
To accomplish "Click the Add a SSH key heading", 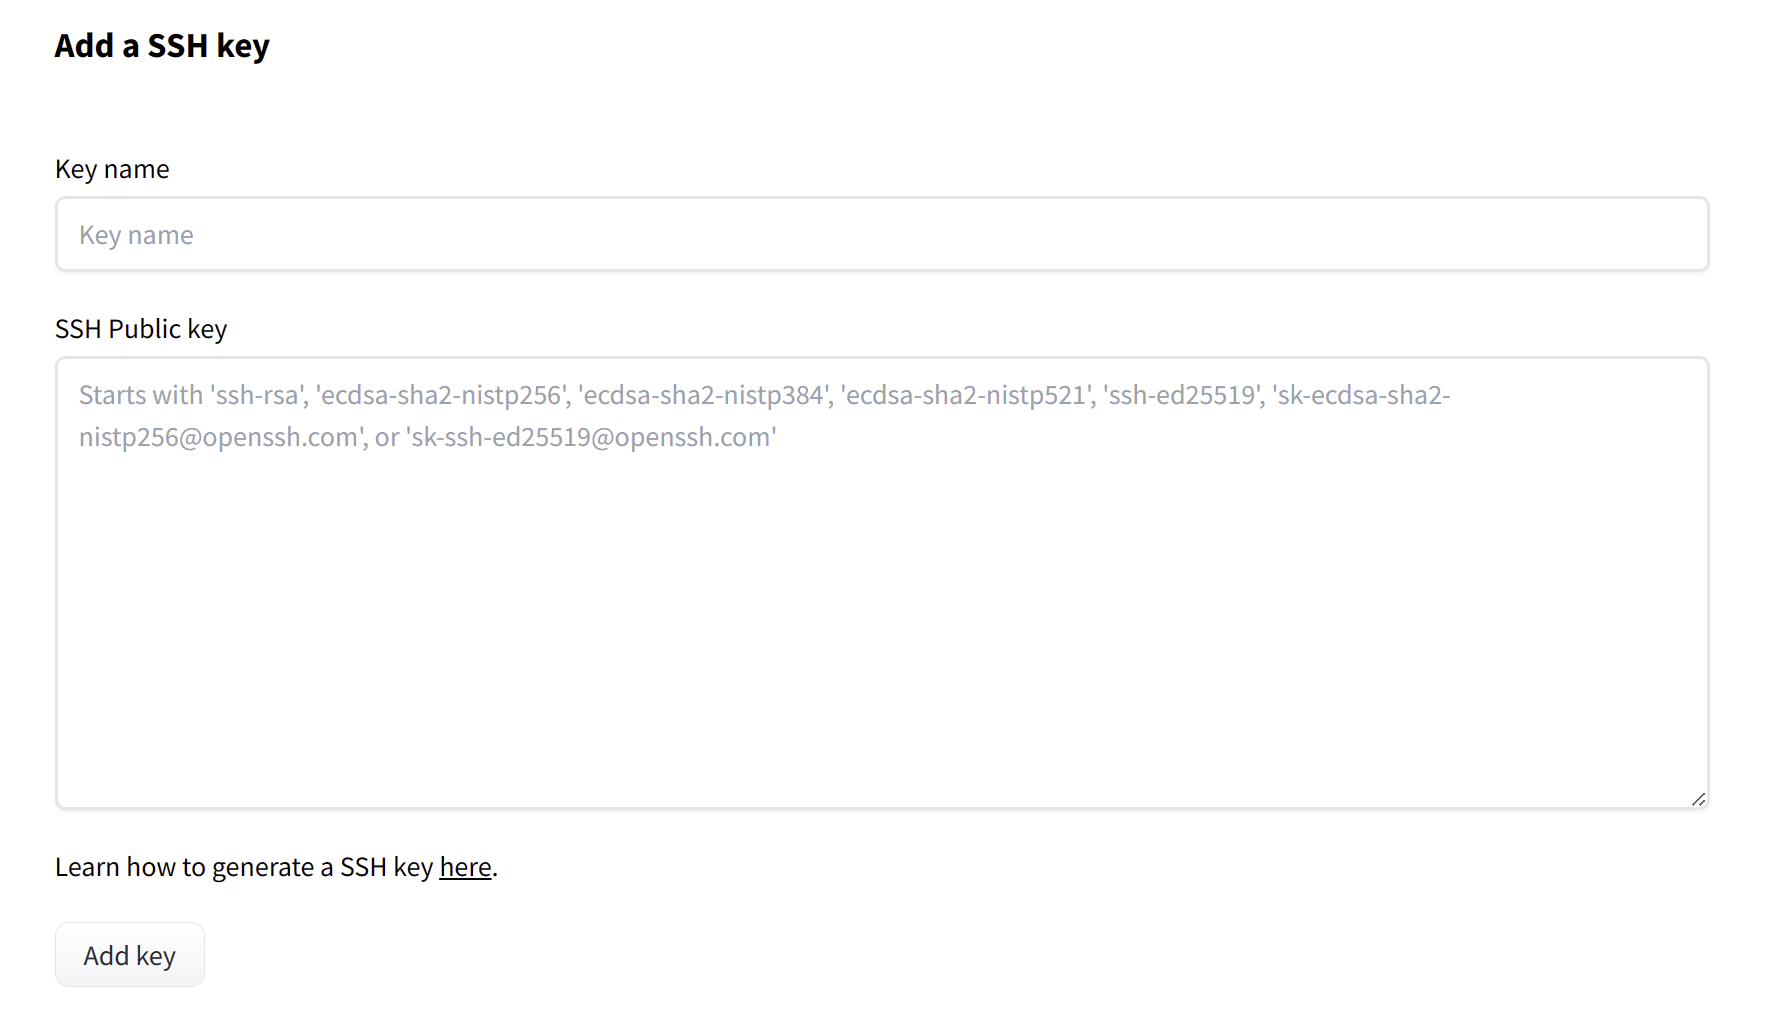I will coord(161,45).
